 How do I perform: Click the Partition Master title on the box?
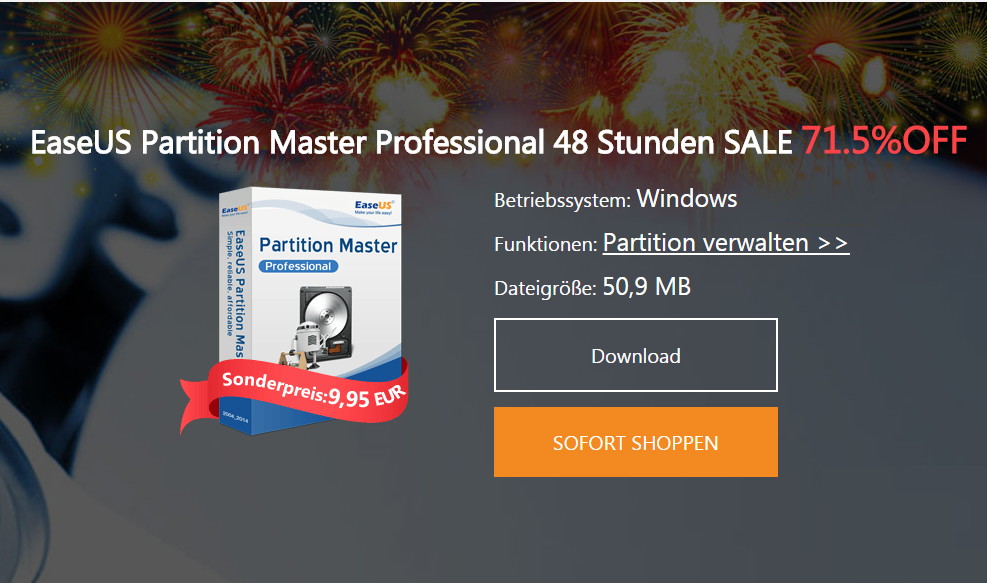coord(329,245)
